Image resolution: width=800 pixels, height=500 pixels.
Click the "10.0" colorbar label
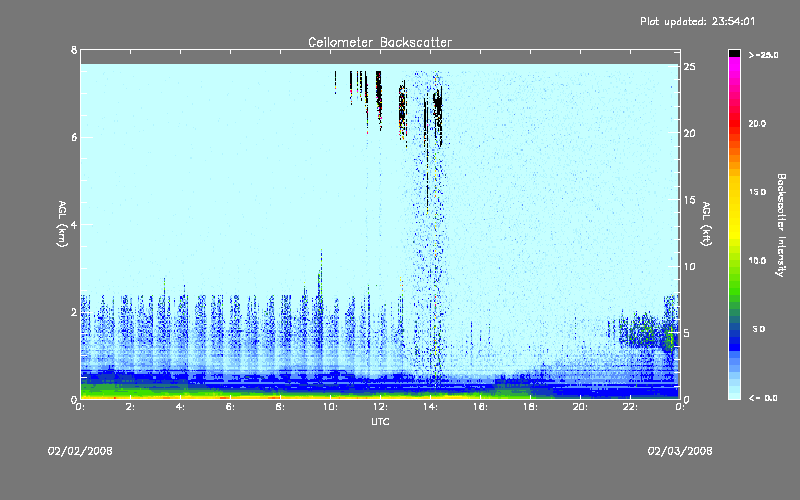coord(757,261)
